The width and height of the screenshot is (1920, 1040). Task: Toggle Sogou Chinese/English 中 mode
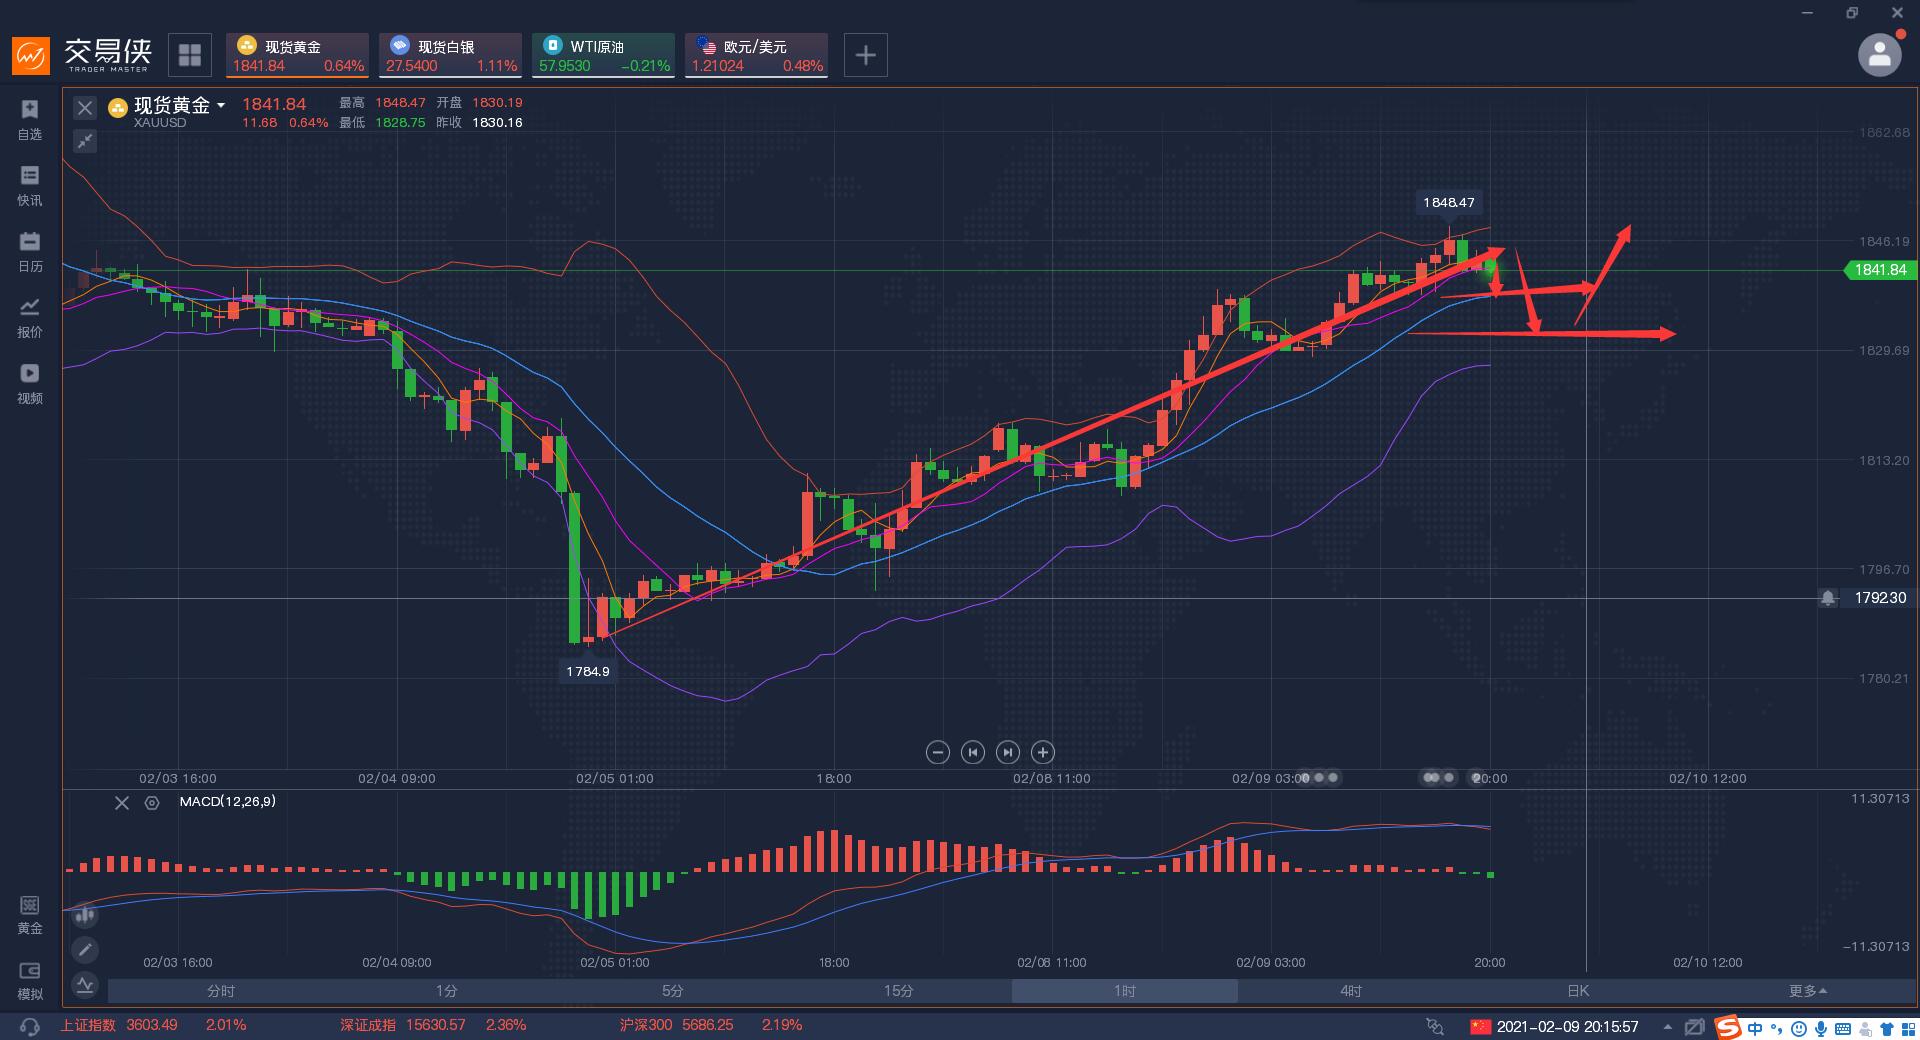click(1755, 1028)
